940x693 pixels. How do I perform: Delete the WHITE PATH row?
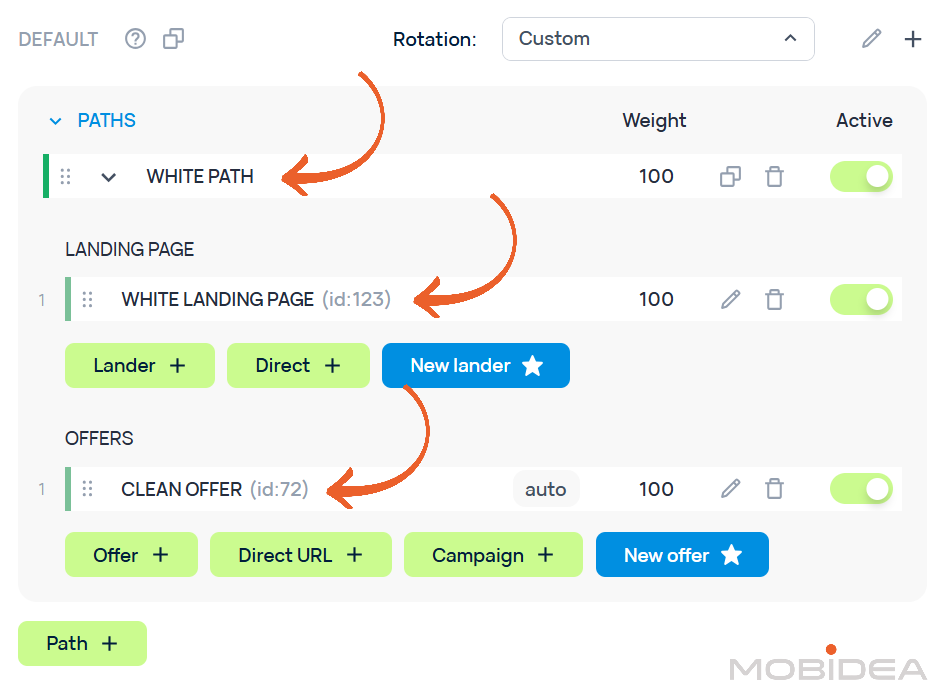tap(774, 177)
